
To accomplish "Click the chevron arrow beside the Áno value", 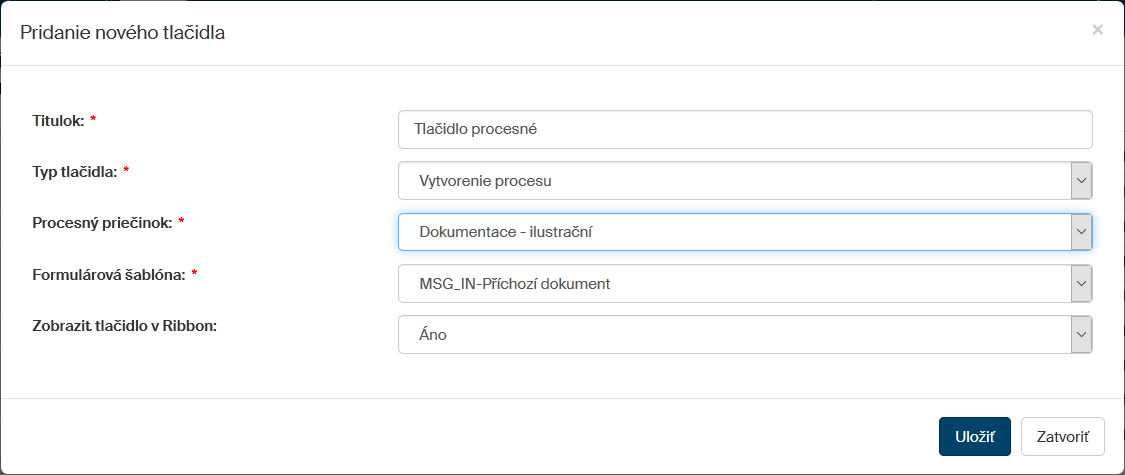I will click(x=1080, y=335).
